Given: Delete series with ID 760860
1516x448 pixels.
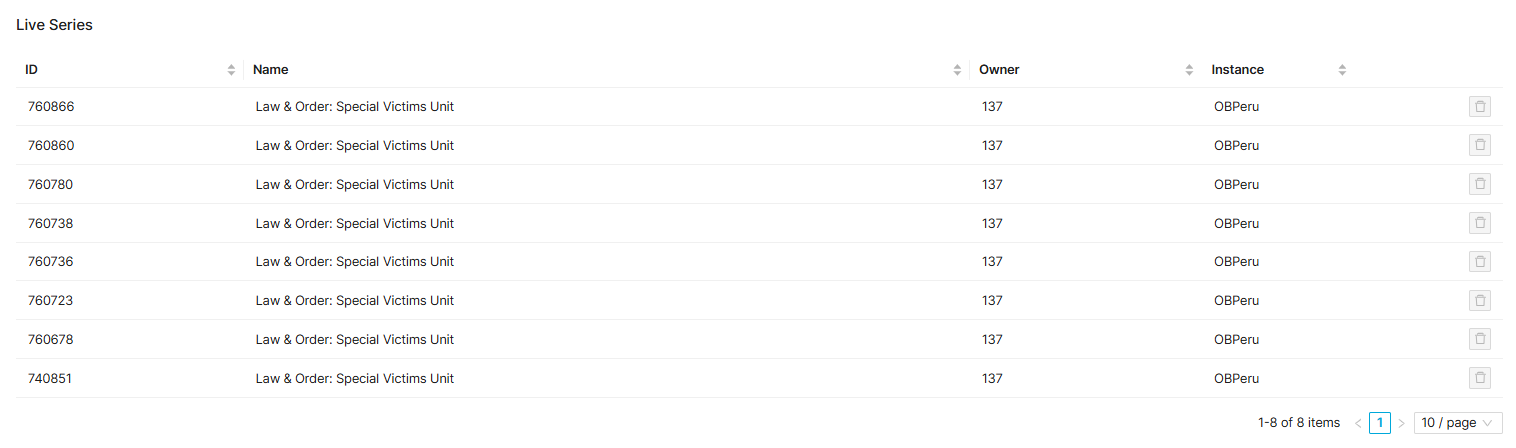Looking at the screenshot, I should click(x=1479, y=145).
